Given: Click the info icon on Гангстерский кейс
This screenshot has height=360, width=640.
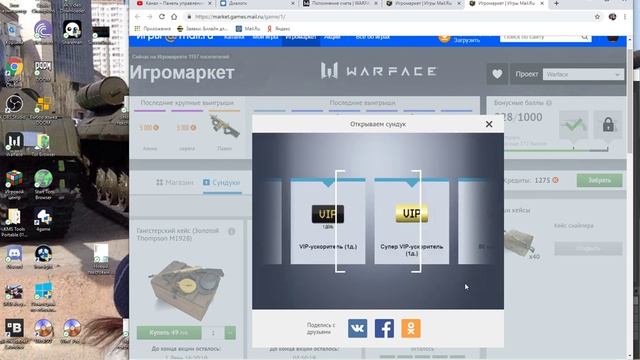Looking at the screenshot, I should [x=231, y=231].
